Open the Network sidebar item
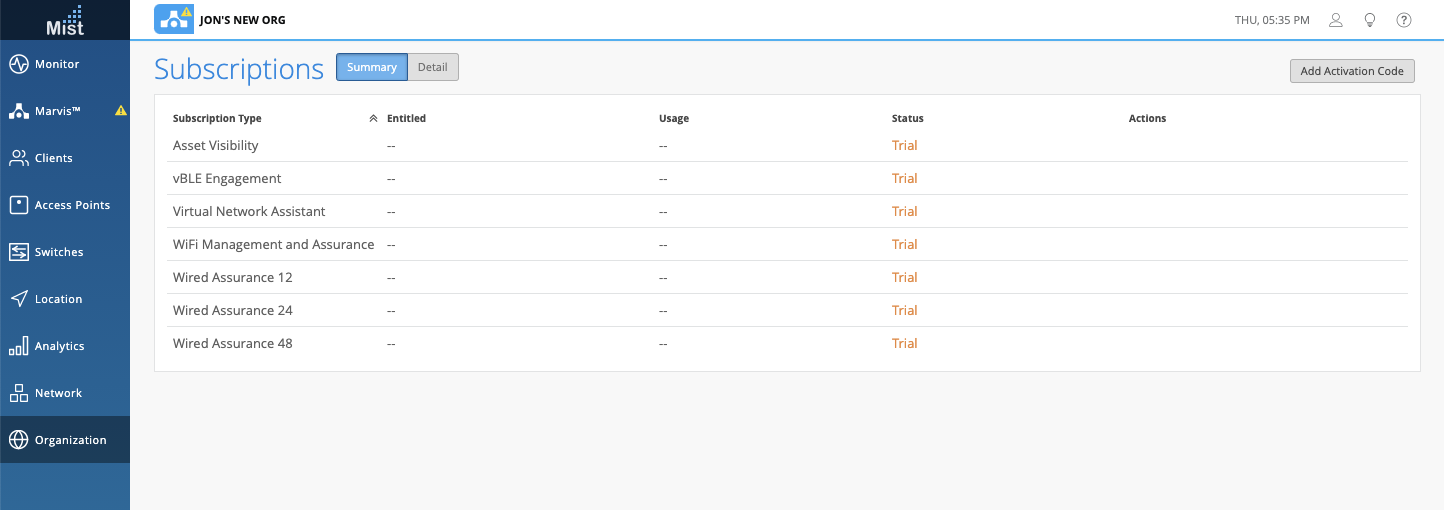The height and width of the screenshot is (510, 1444). [x=58, y=393]
